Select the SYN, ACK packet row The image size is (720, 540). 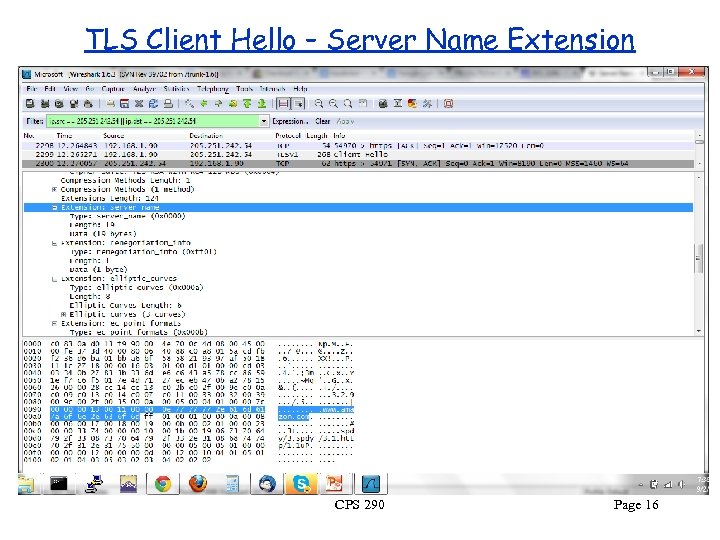(x=359, y=163)
